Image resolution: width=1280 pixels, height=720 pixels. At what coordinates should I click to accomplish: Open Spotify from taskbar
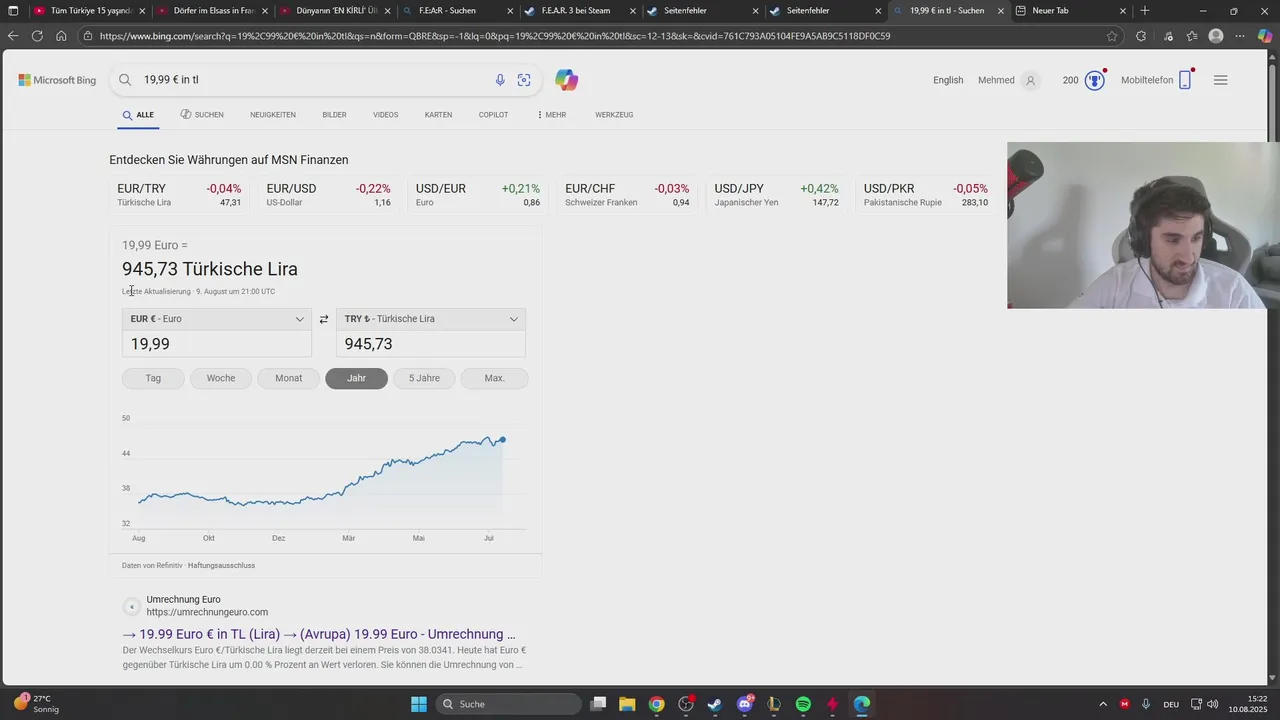pos(803,704)
